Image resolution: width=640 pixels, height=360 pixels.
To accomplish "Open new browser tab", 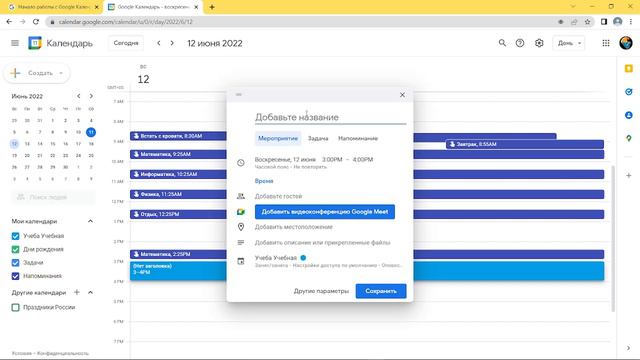I will (x=212, y=7).
